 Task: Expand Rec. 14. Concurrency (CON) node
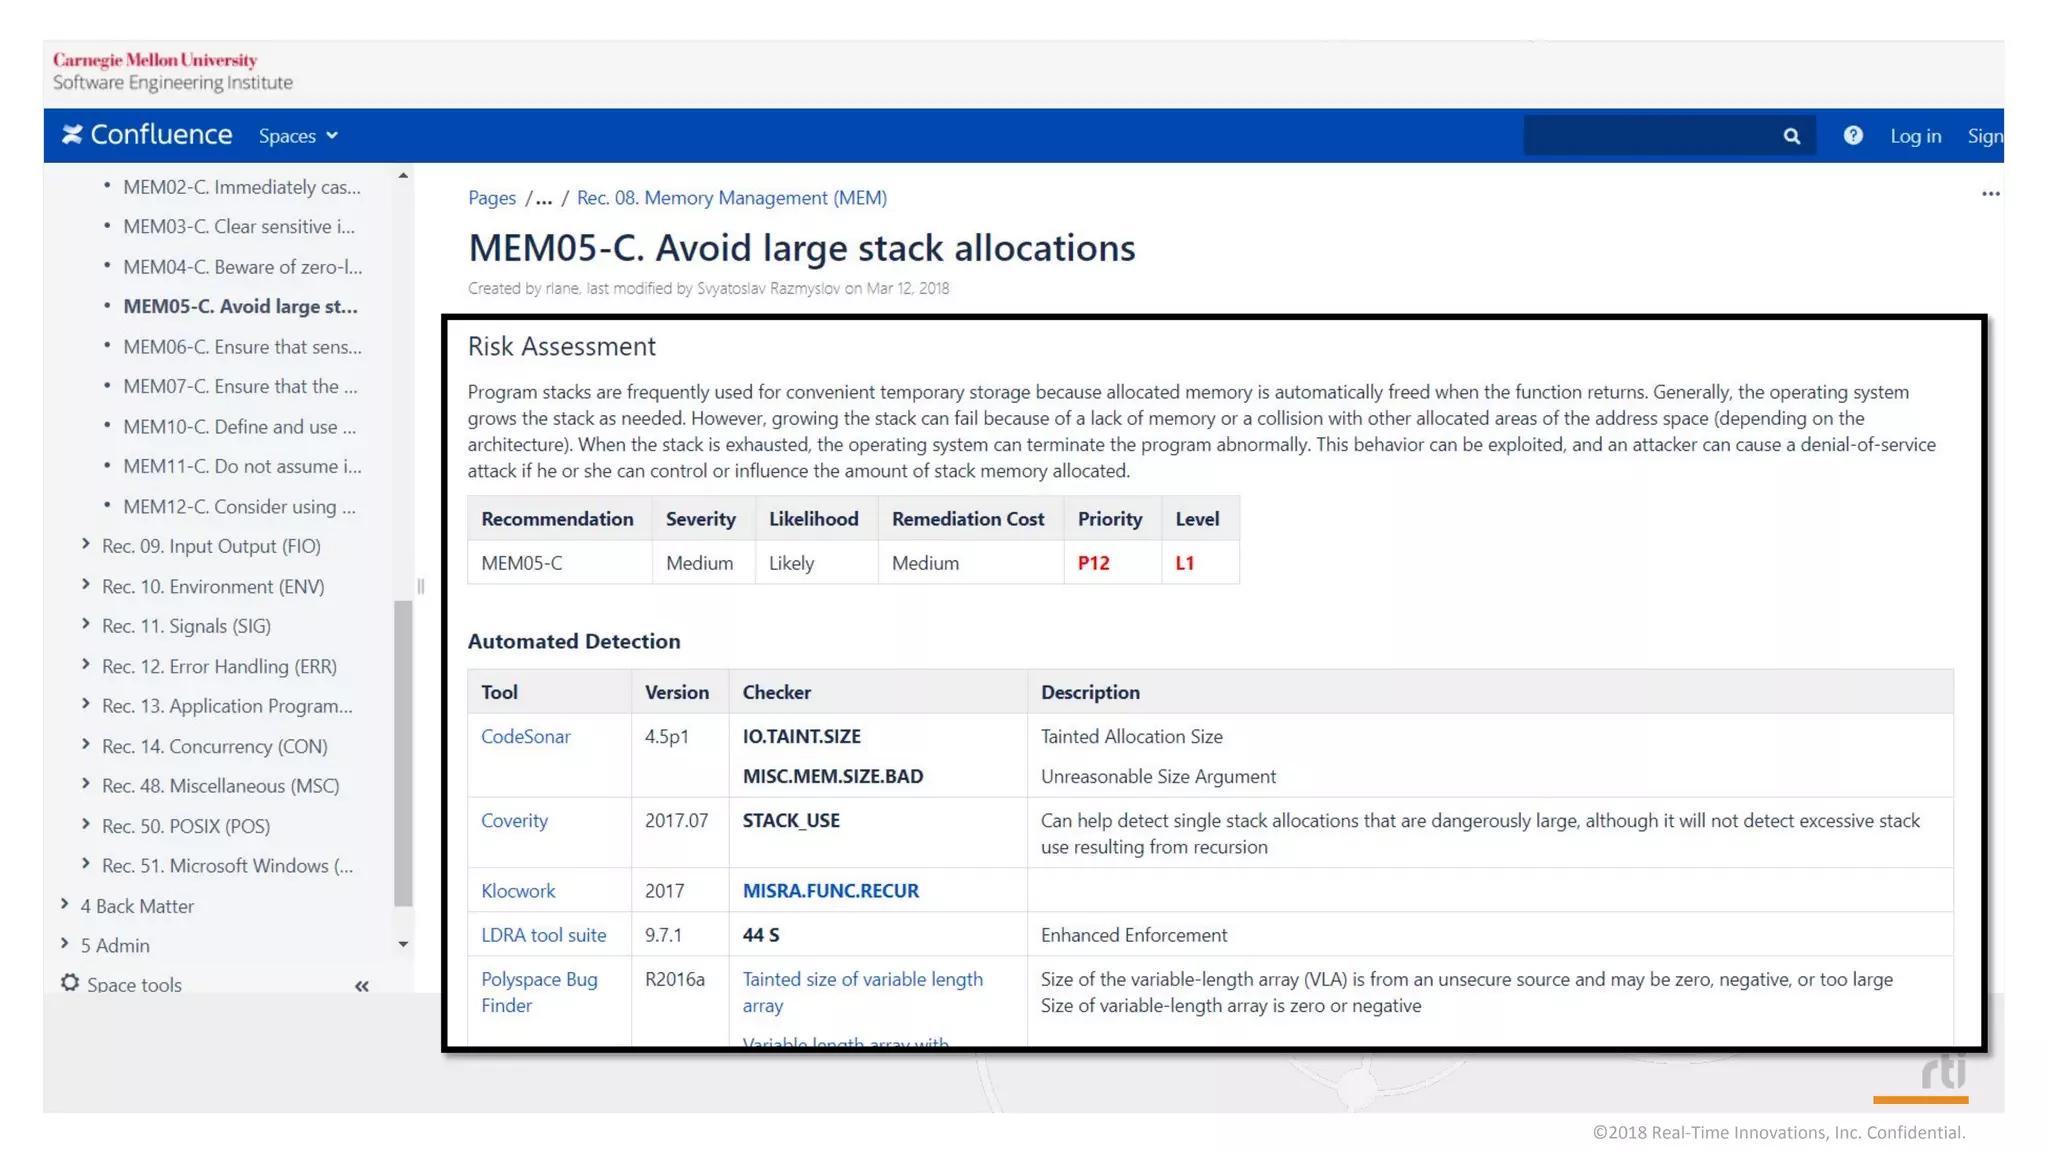pos(86,745)
